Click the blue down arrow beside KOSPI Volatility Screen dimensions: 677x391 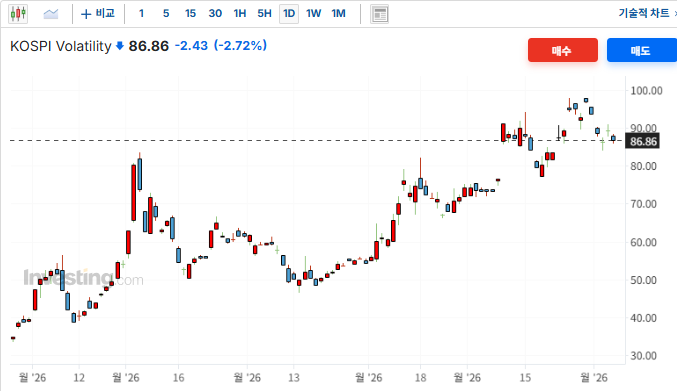coord(120,46)
